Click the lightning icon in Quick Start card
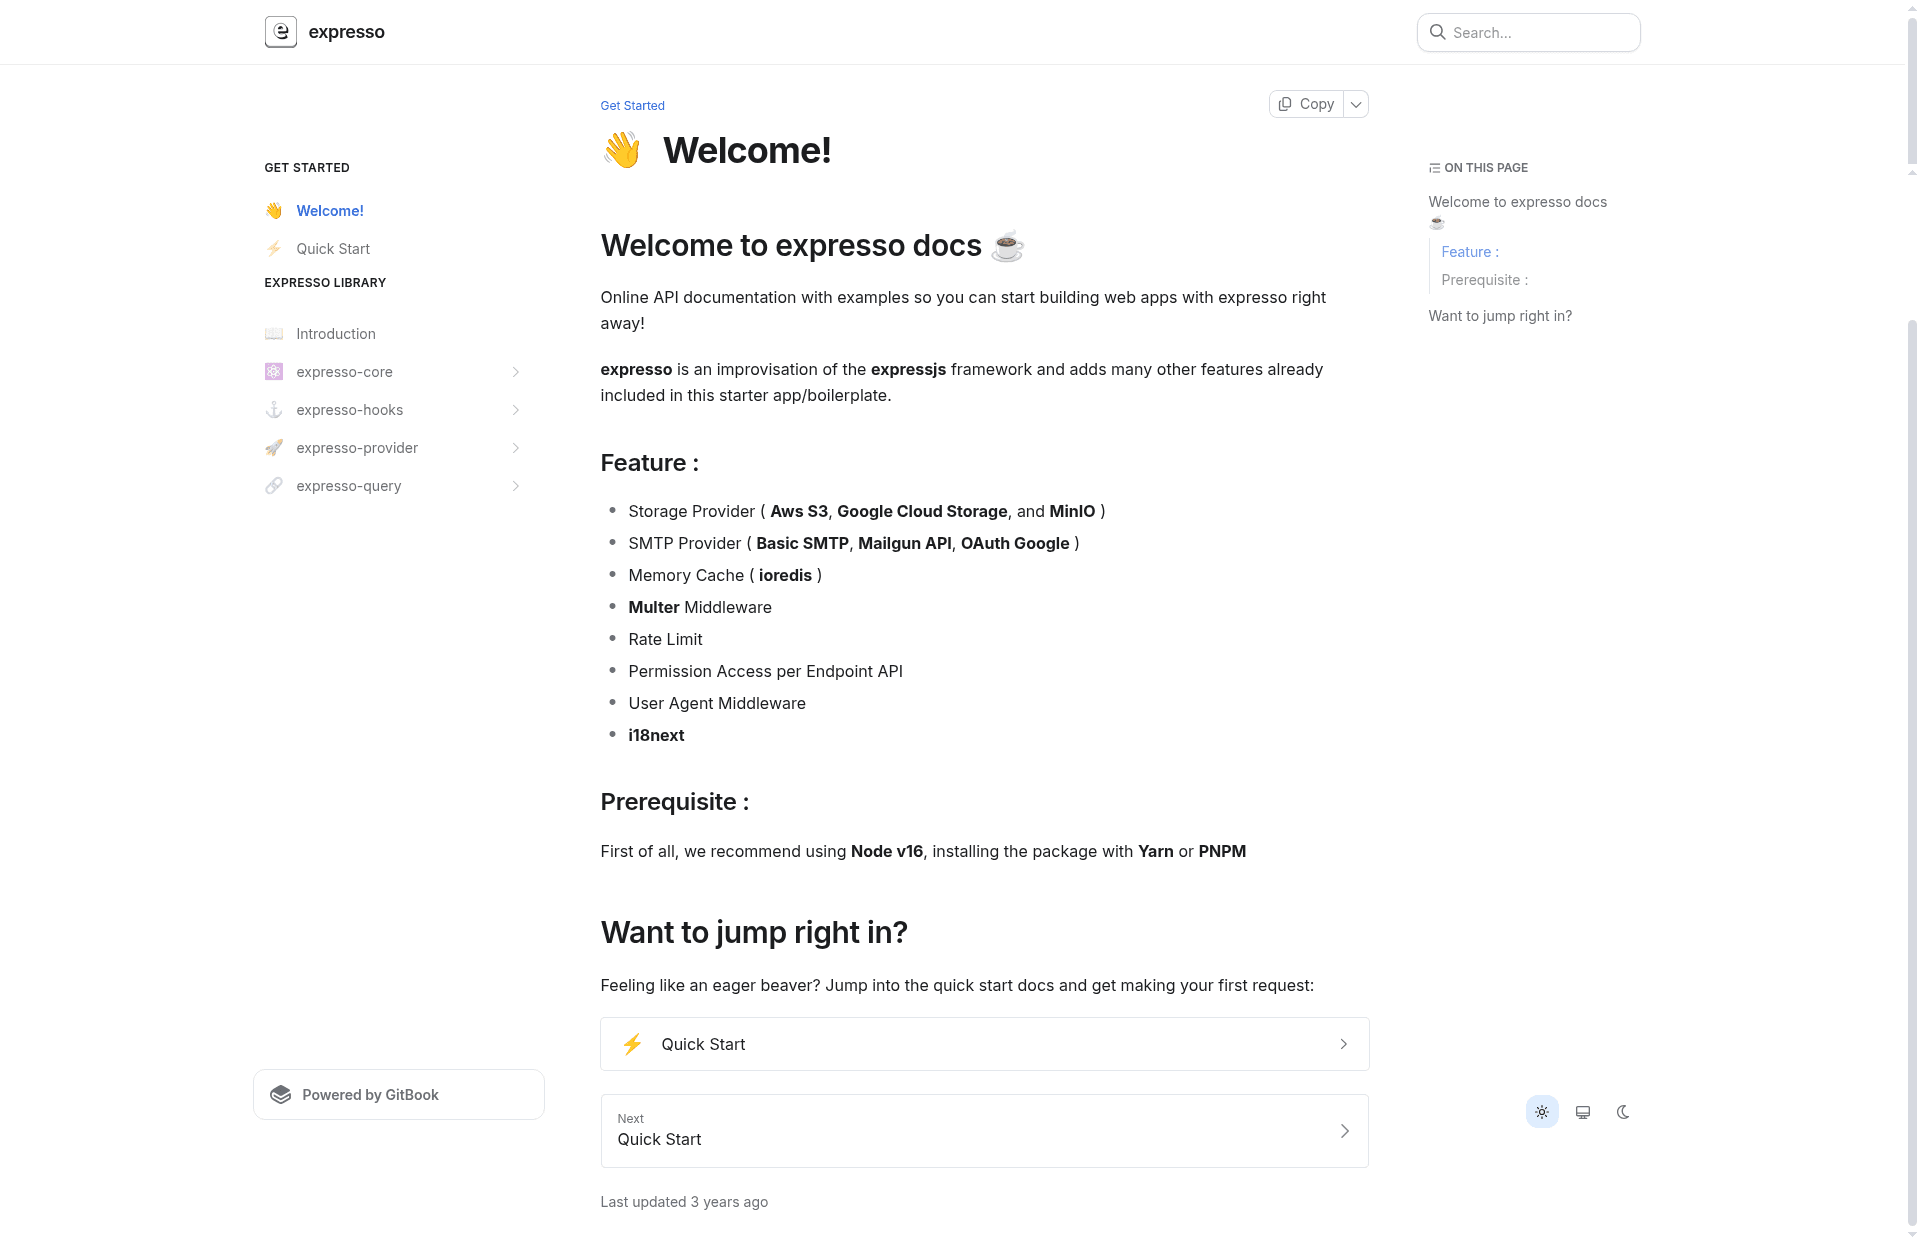The width and height of the screenshot is (1920, 1244). [632, 1044]
